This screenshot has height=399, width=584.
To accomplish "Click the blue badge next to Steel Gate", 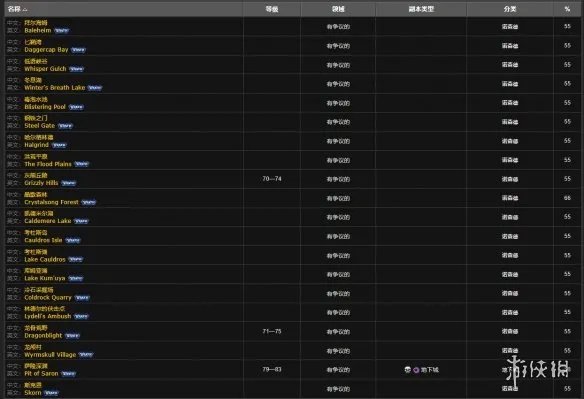I will coord(66,126).
